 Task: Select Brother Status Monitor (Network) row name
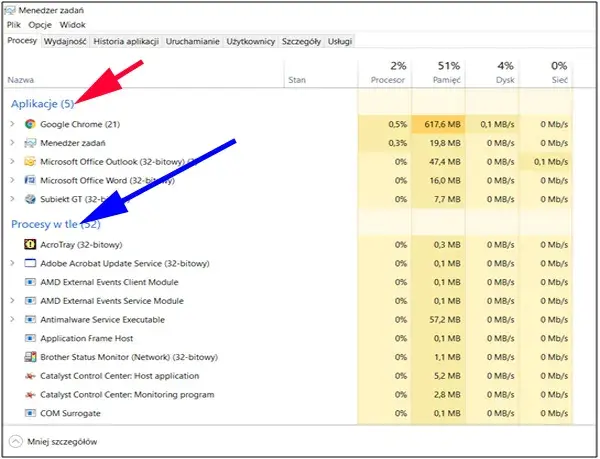(x=129, y=357)
